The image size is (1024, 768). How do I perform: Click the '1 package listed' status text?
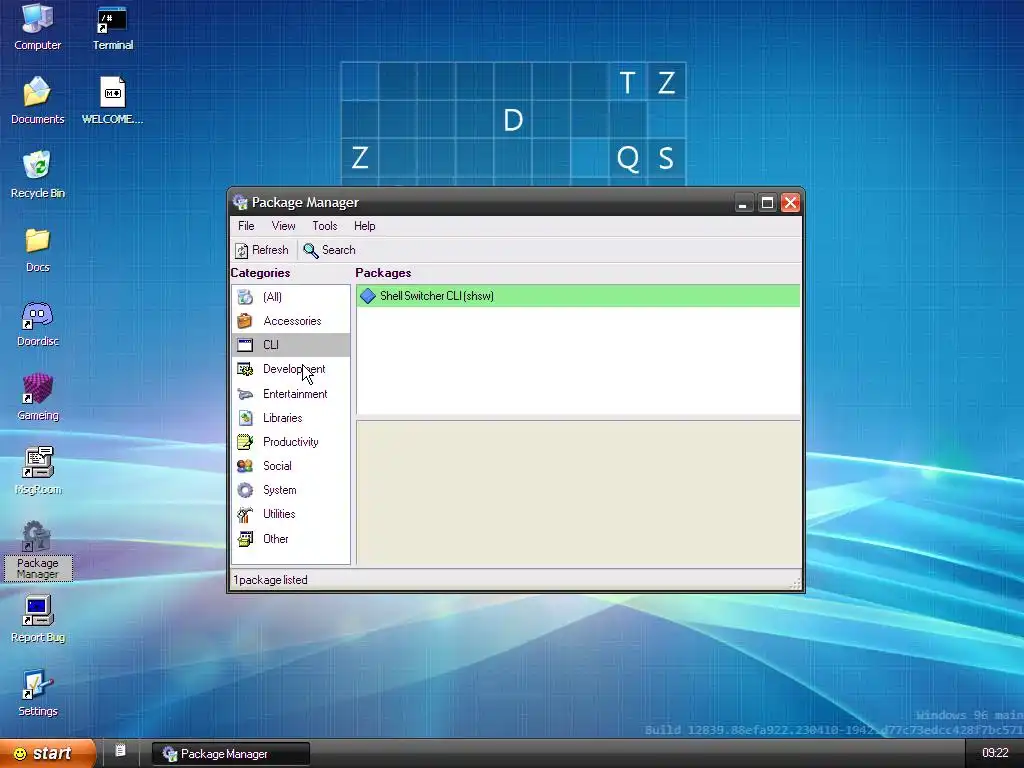click(x=270, y=580)
